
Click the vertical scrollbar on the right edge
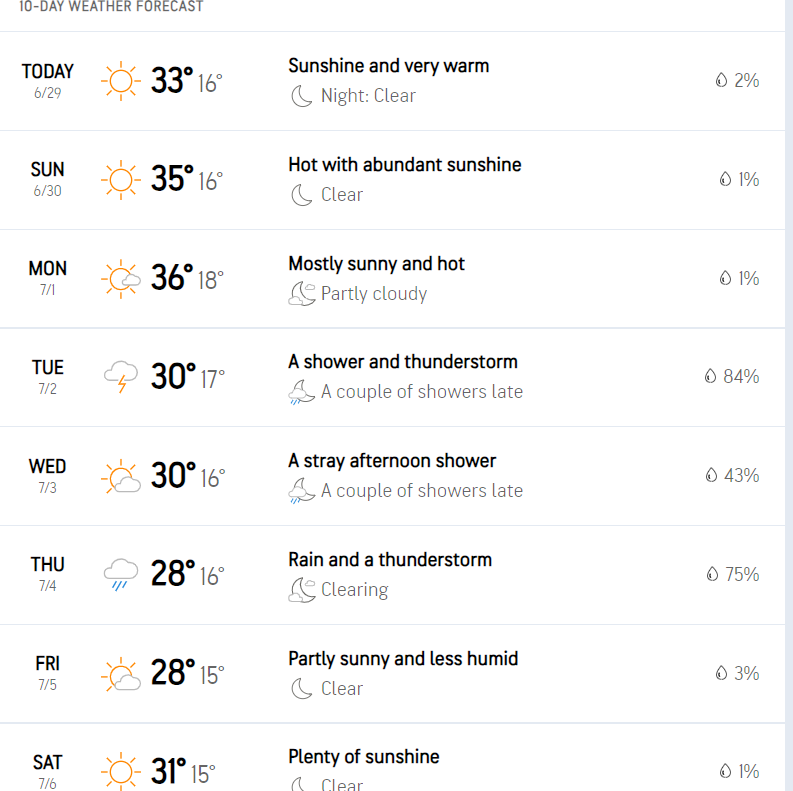(789, 396)
